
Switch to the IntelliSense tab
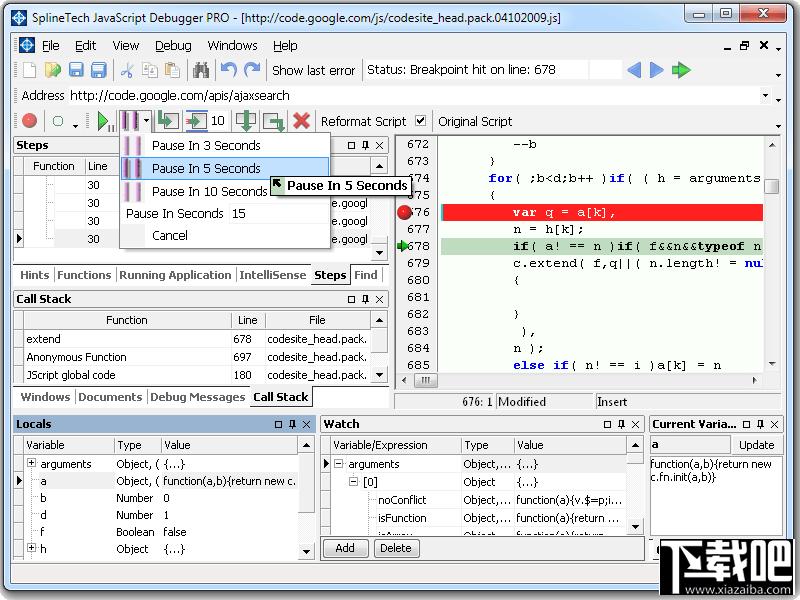pyautogui.click(x=272, y=275)
